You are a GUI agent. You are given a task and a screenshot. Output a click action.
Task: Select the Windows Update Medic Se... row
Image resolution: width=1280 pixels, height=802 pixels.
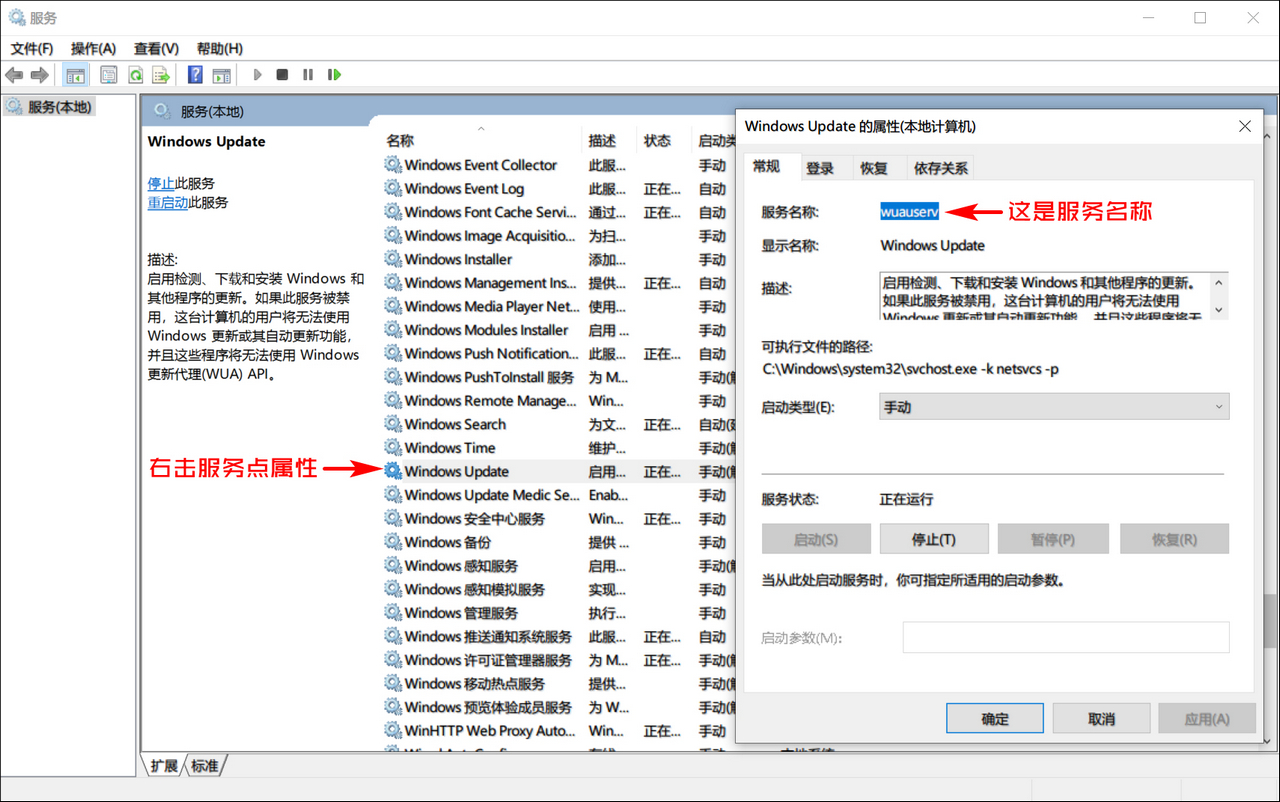(560, 495)
